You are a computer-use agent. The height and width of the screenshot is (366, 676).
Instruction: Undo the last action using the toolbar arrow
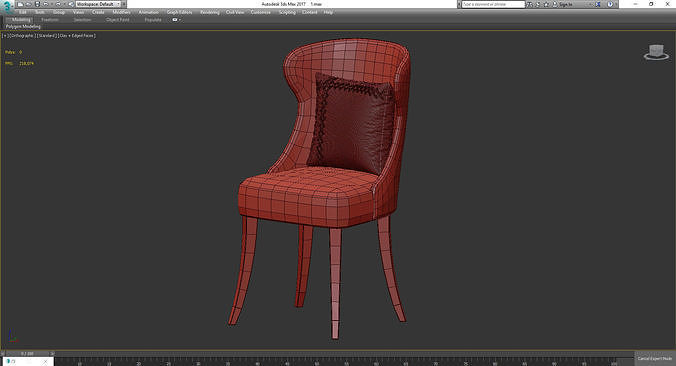tap(45, 4)
